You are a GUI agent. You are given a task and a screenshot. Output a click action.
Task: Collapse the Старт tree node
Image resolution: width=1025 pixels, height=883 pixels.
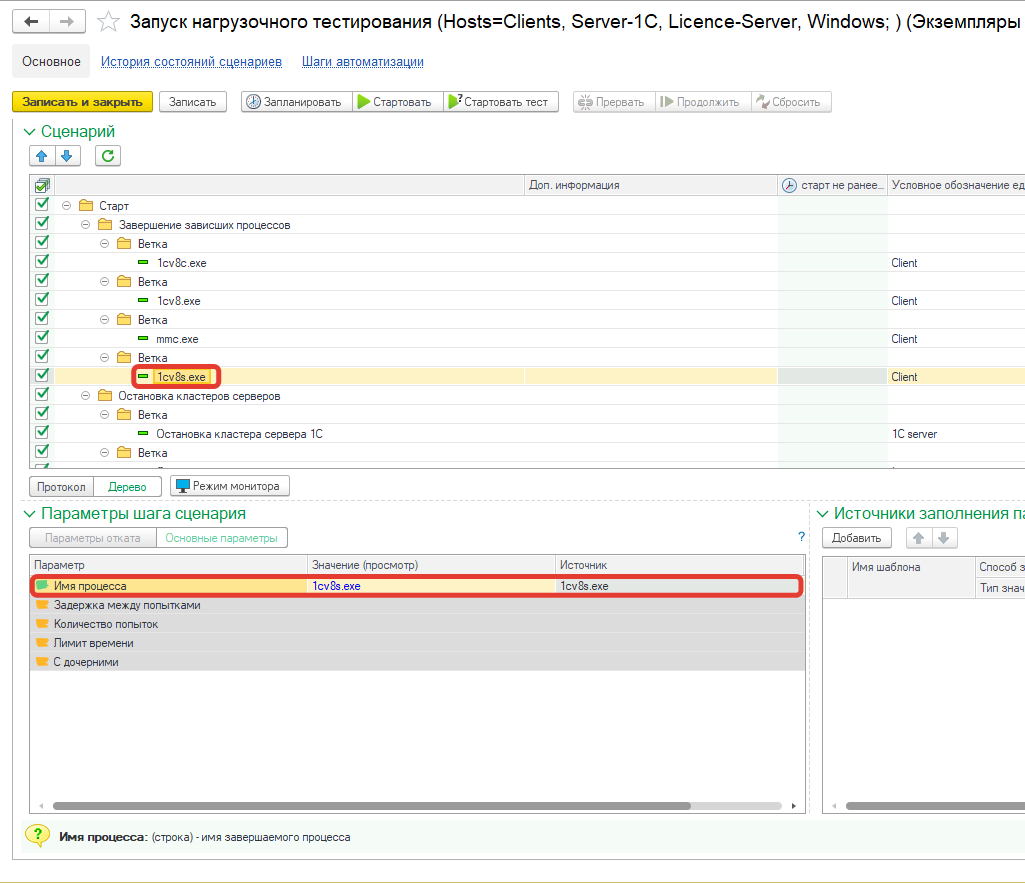pos(66,206)
